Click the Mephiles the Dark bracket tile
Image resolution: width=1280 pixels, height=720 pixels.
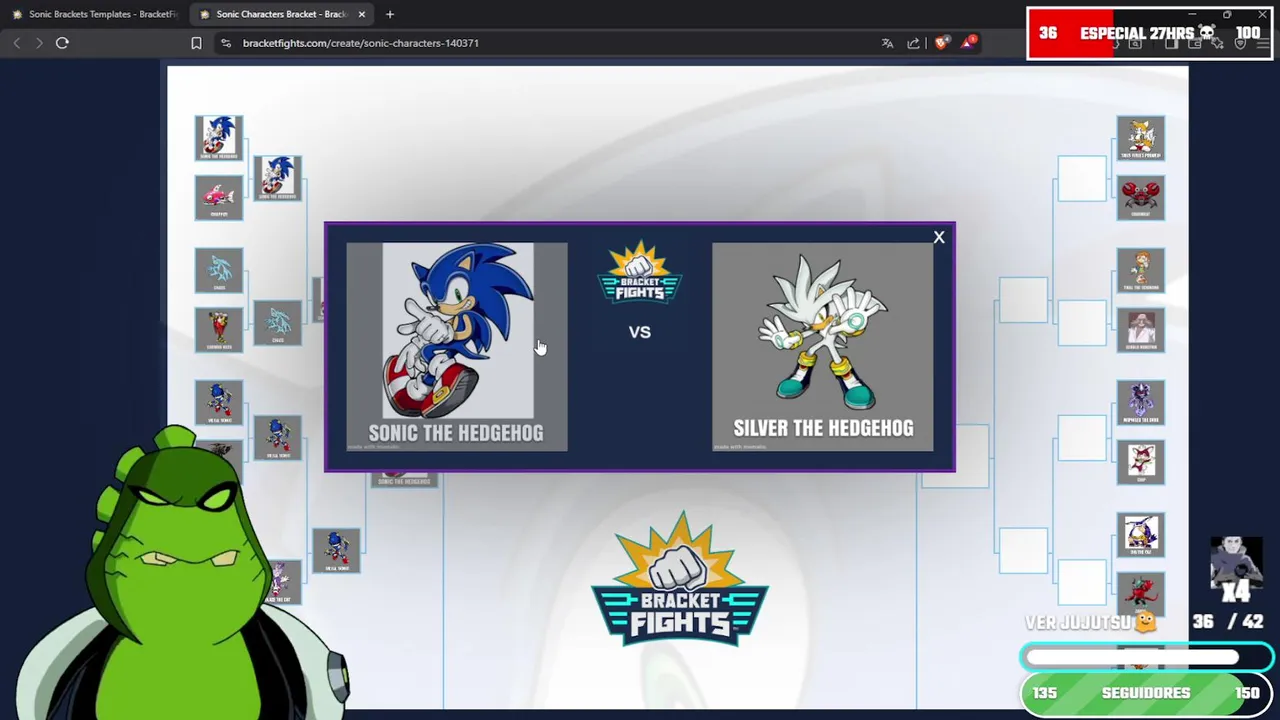1141,402
